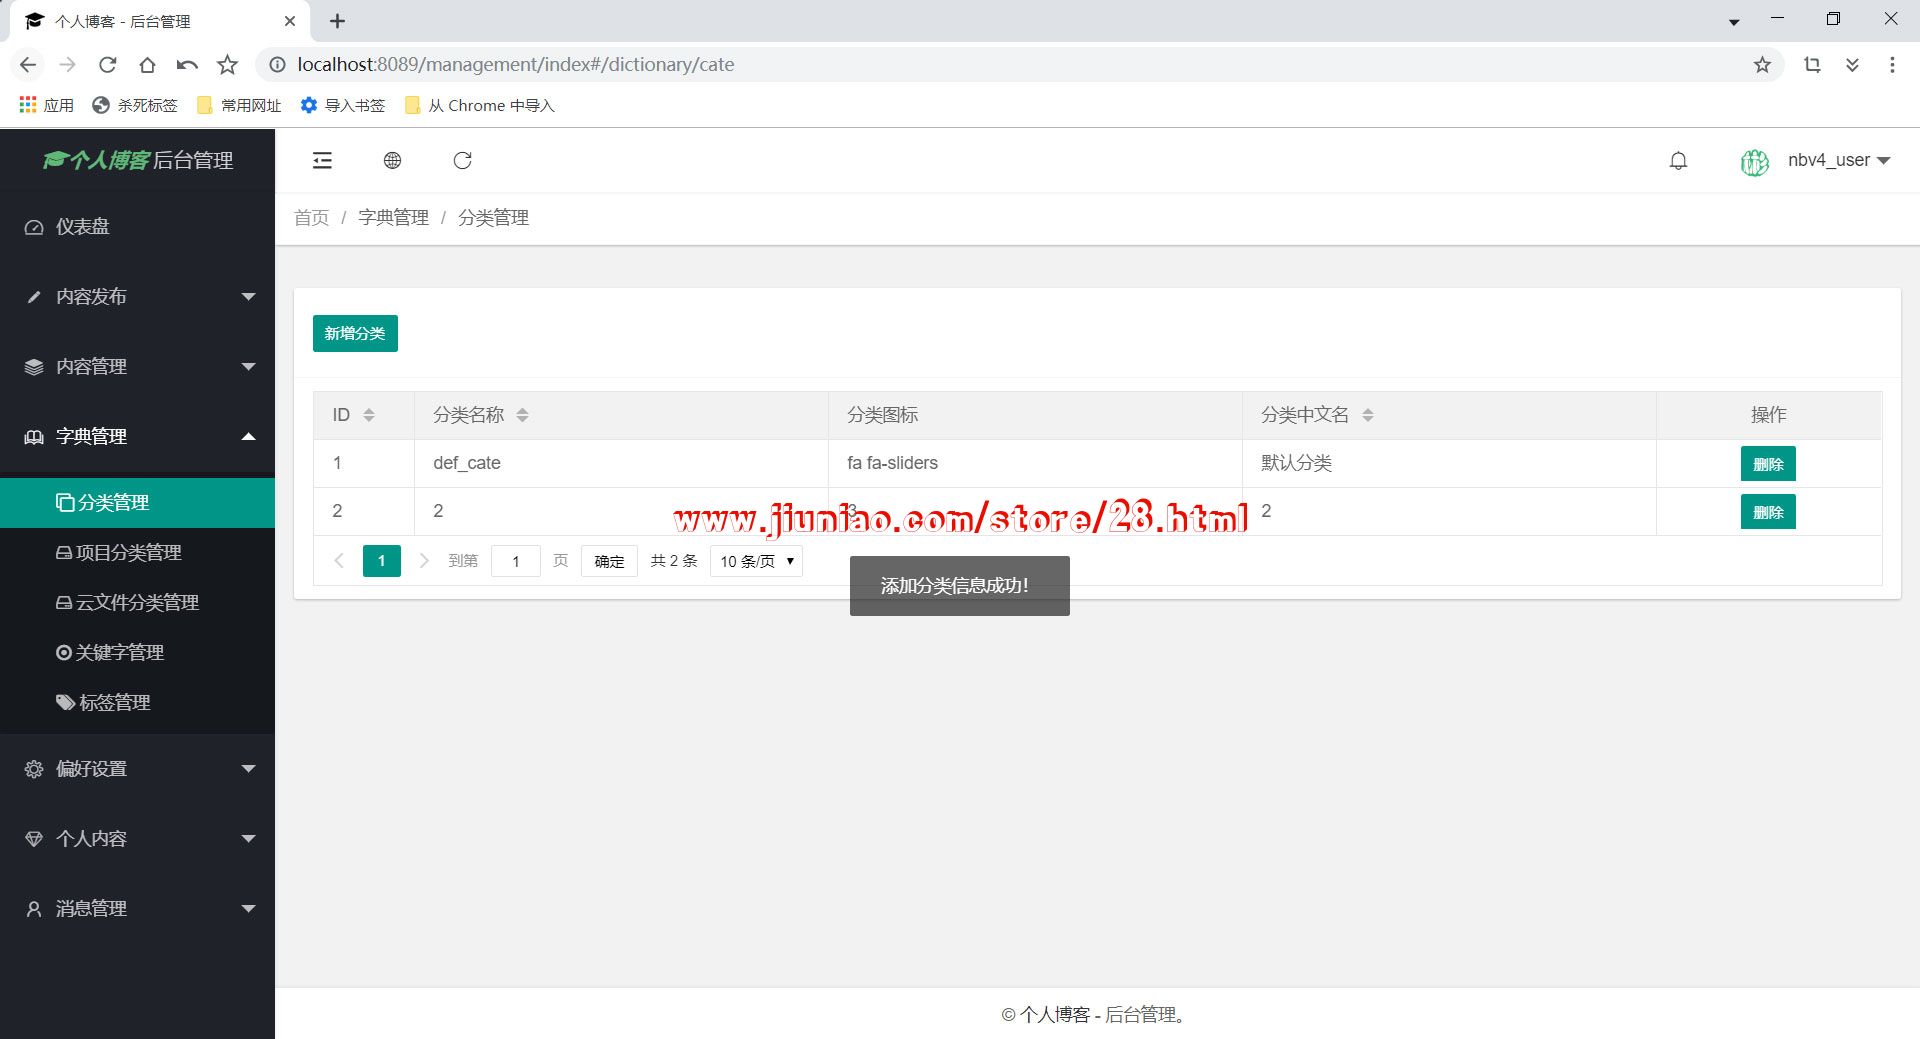
Task: Collapse the sidebar with the menu-fold icon
Action: (x=322, y=160)
